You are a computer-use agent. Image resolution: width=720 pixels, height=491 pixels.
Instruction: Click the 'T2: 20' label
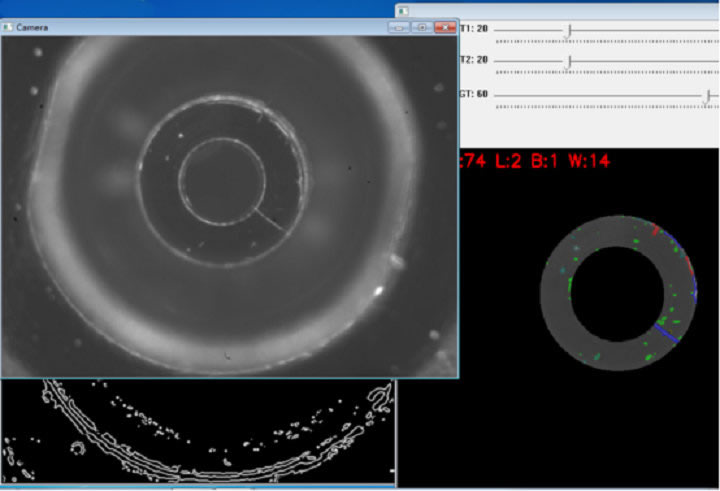pos(473,61)
